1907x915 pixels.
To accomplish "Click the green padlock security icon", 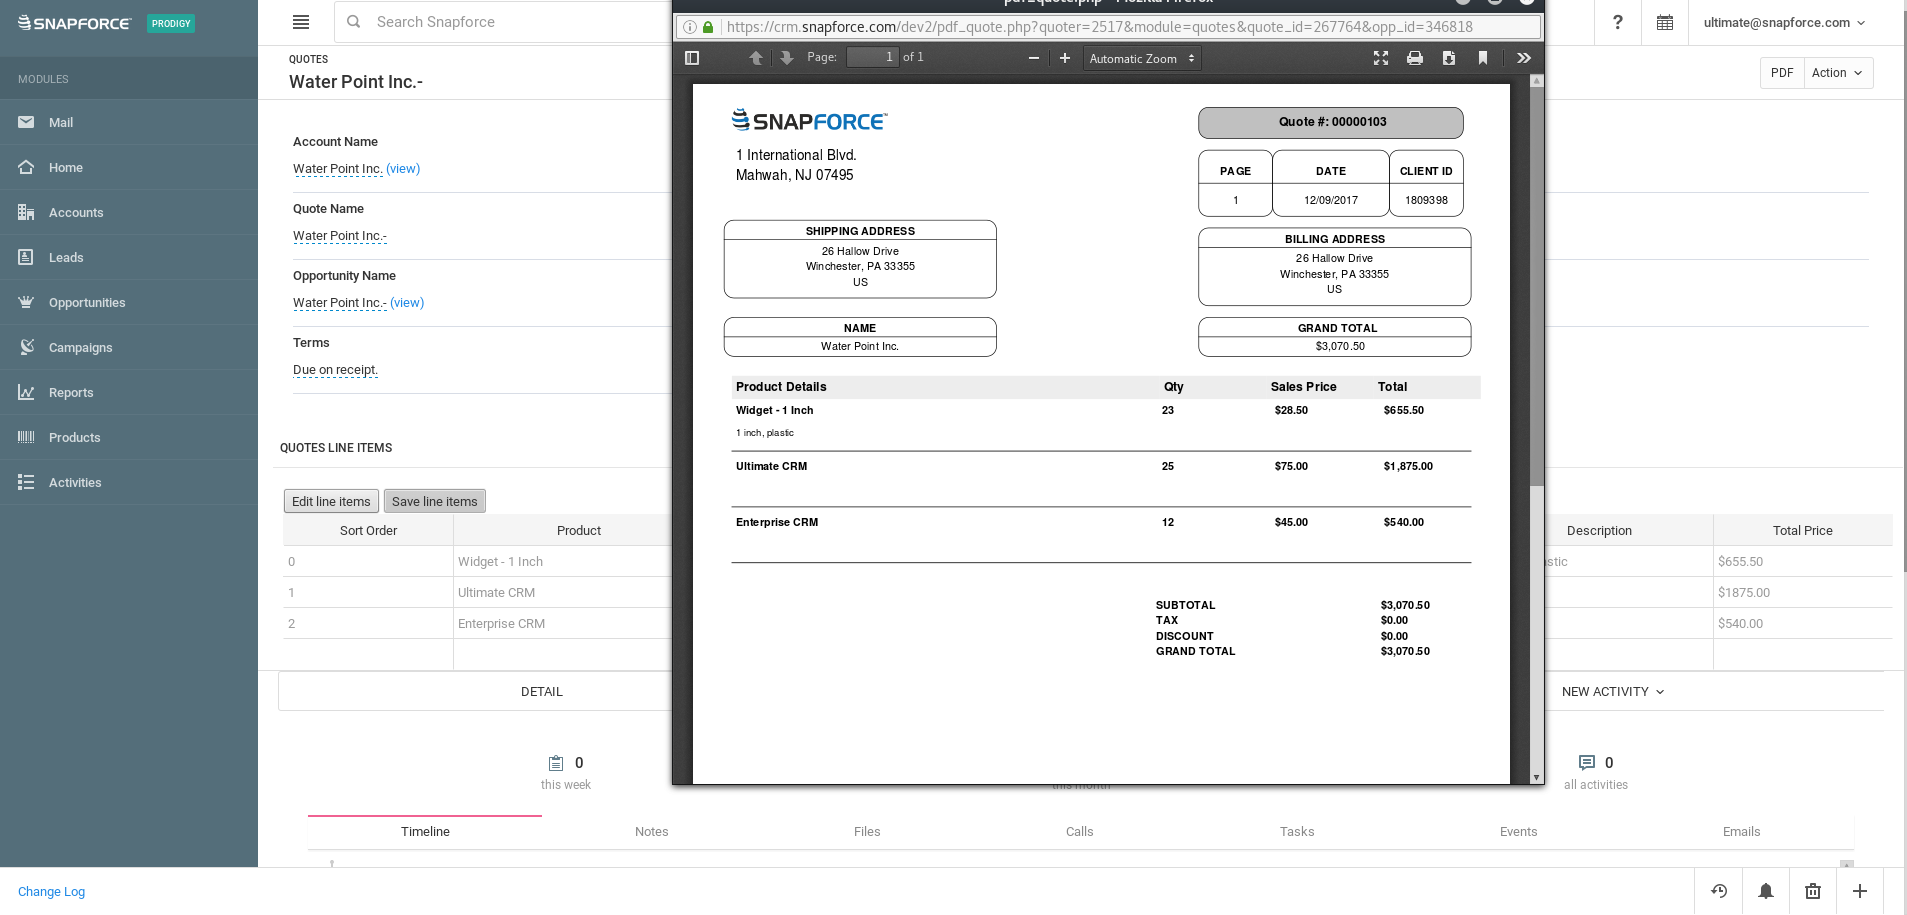I will [708, 27].
